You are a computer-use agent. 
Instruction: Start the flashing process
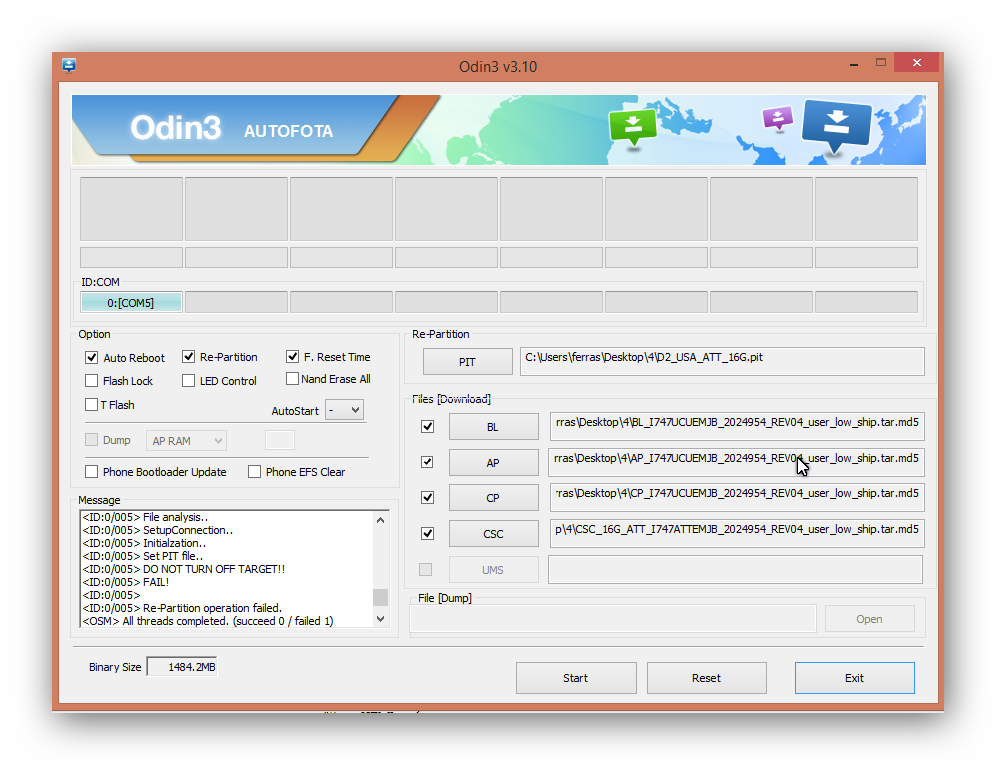coord(576,678)
